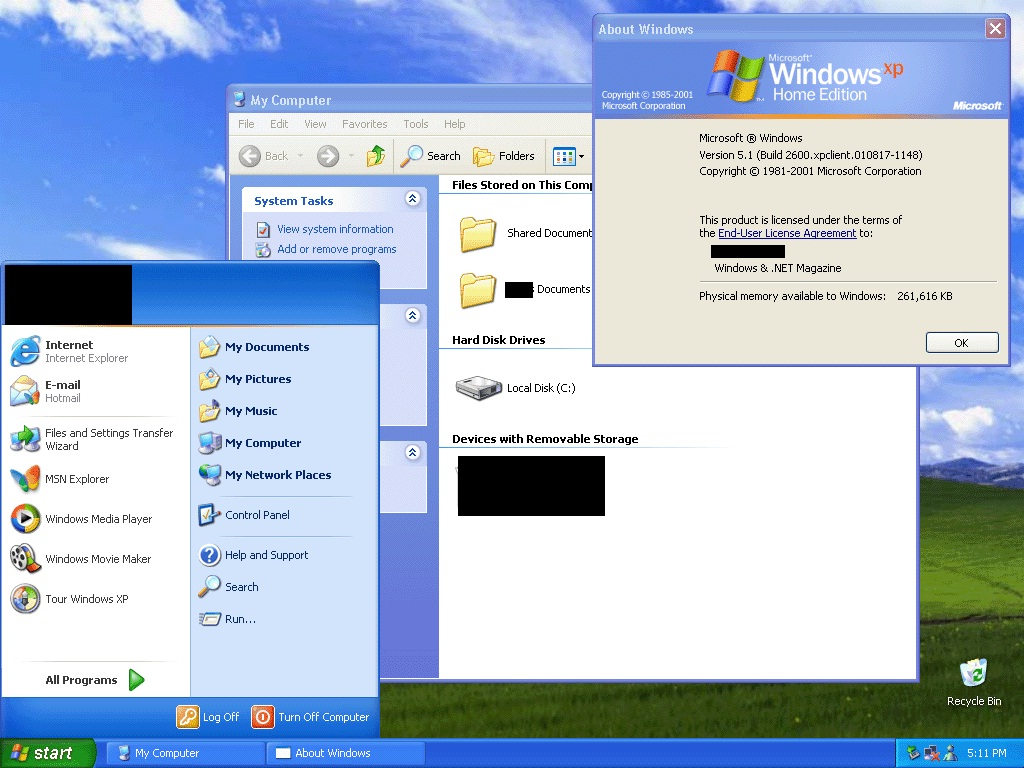Open My Music folder

(x=238, y=411)
